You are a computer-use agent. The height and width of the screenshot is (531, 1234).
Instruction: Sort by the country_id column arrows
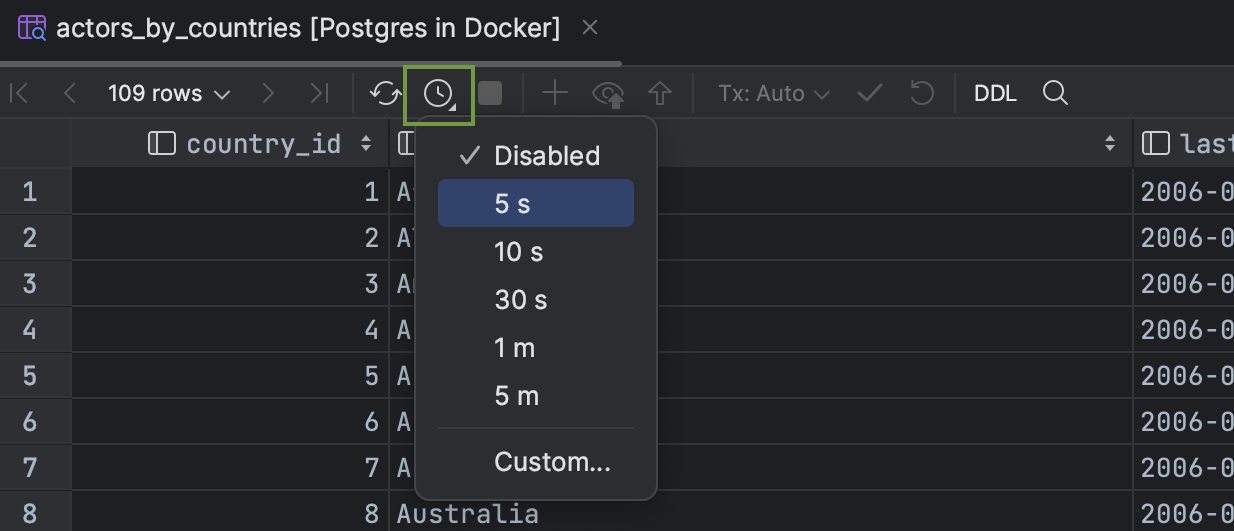tap(366, 144)
